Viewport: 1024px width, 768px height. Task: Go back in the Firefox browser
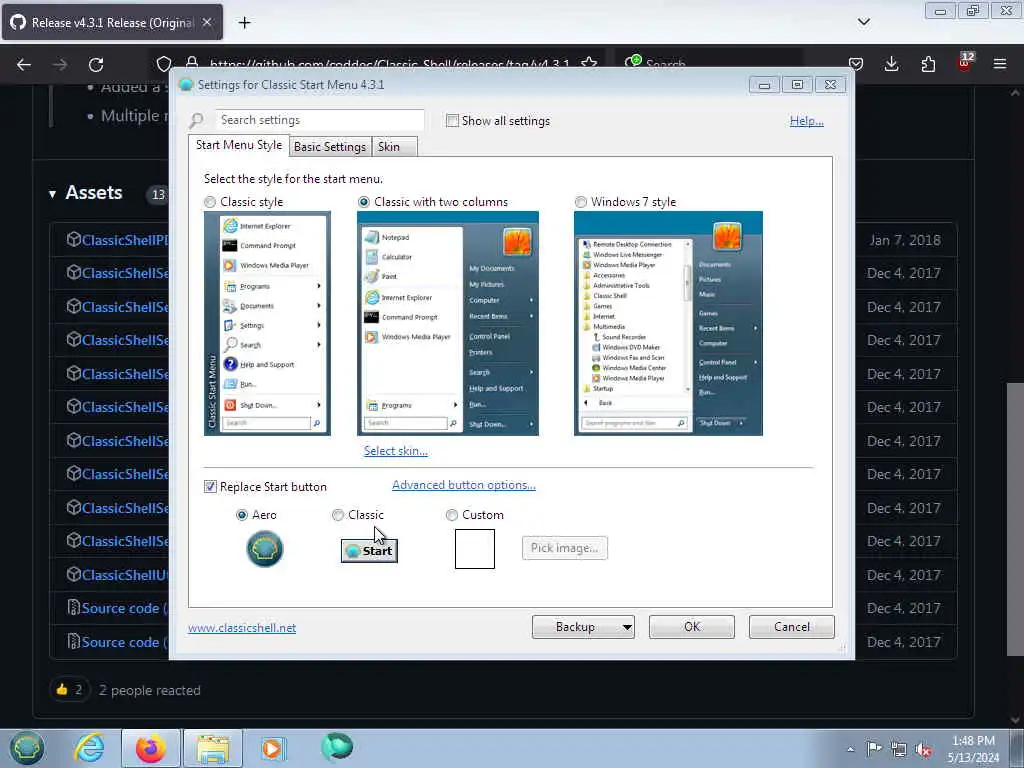(24, 65)
